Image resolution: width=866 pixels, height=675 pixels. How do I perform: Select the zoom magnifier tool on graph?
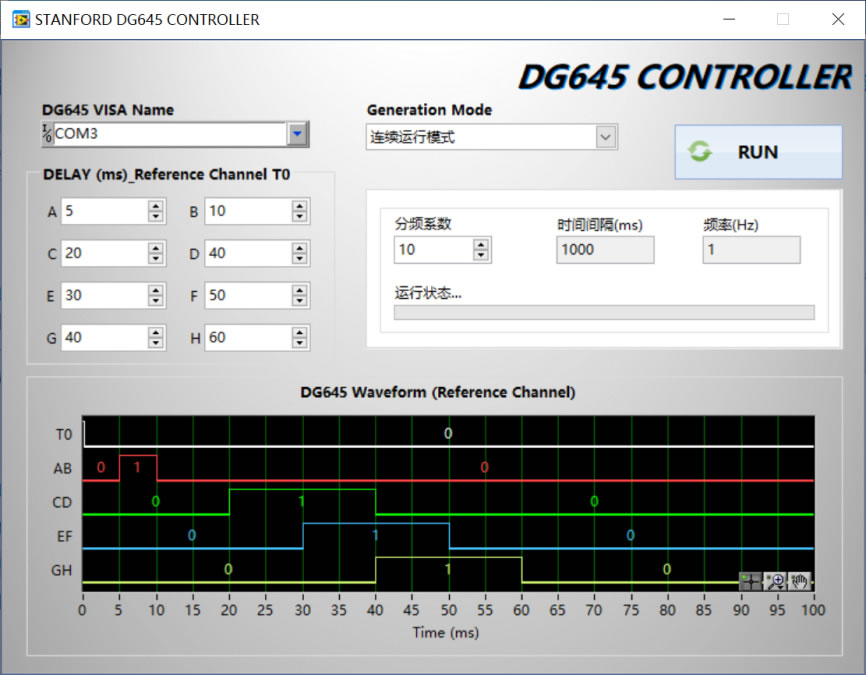tap(775, 580)
